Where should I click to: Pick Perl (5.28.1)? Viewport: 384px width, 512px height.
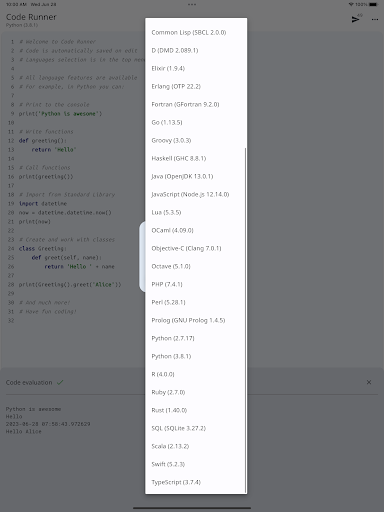pos(196,302)
